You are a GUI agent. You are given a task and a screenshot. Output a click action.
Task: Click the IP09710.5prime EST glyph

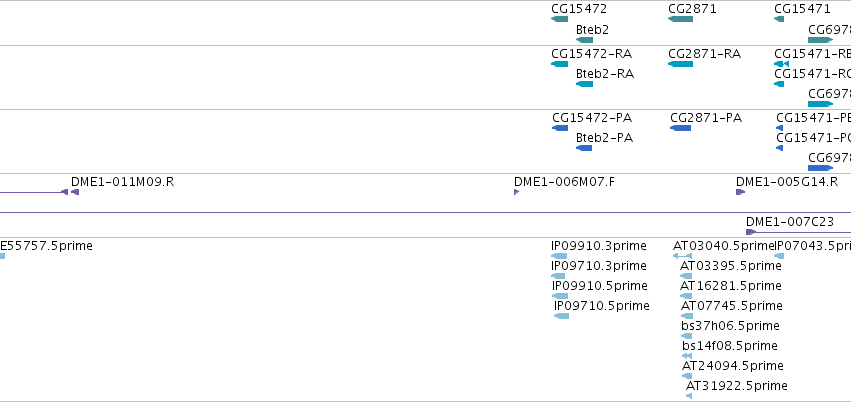pos(562,316)
